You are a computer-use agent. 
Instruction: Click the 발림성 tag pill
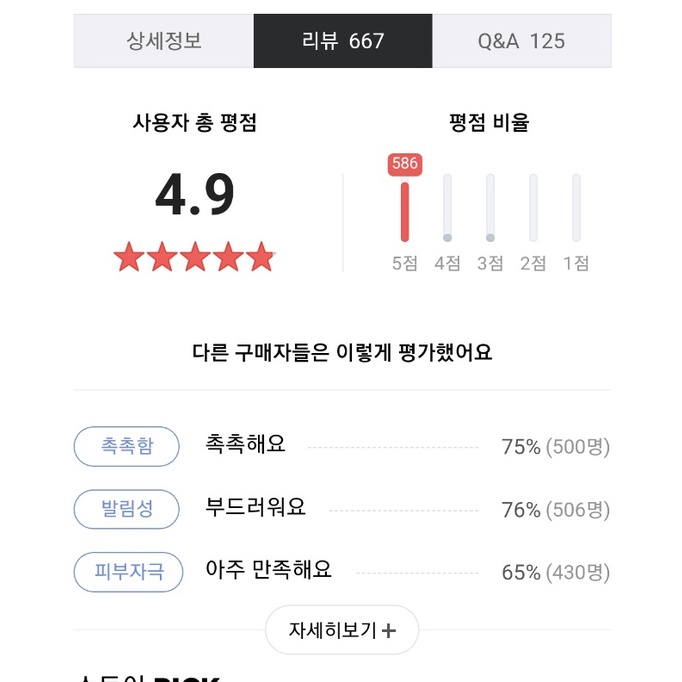(127, 509)
